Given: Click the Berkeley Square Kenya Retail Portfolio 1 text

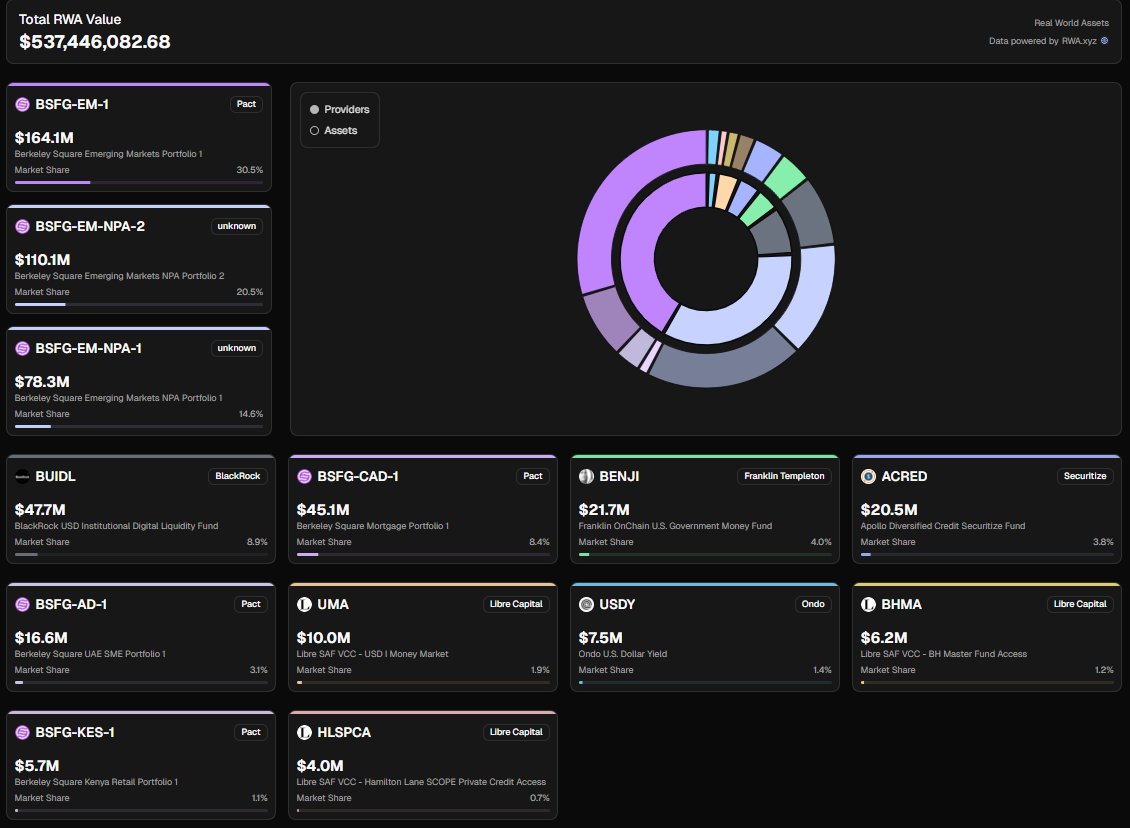Looking at the screenshot, I should (97, 782).
